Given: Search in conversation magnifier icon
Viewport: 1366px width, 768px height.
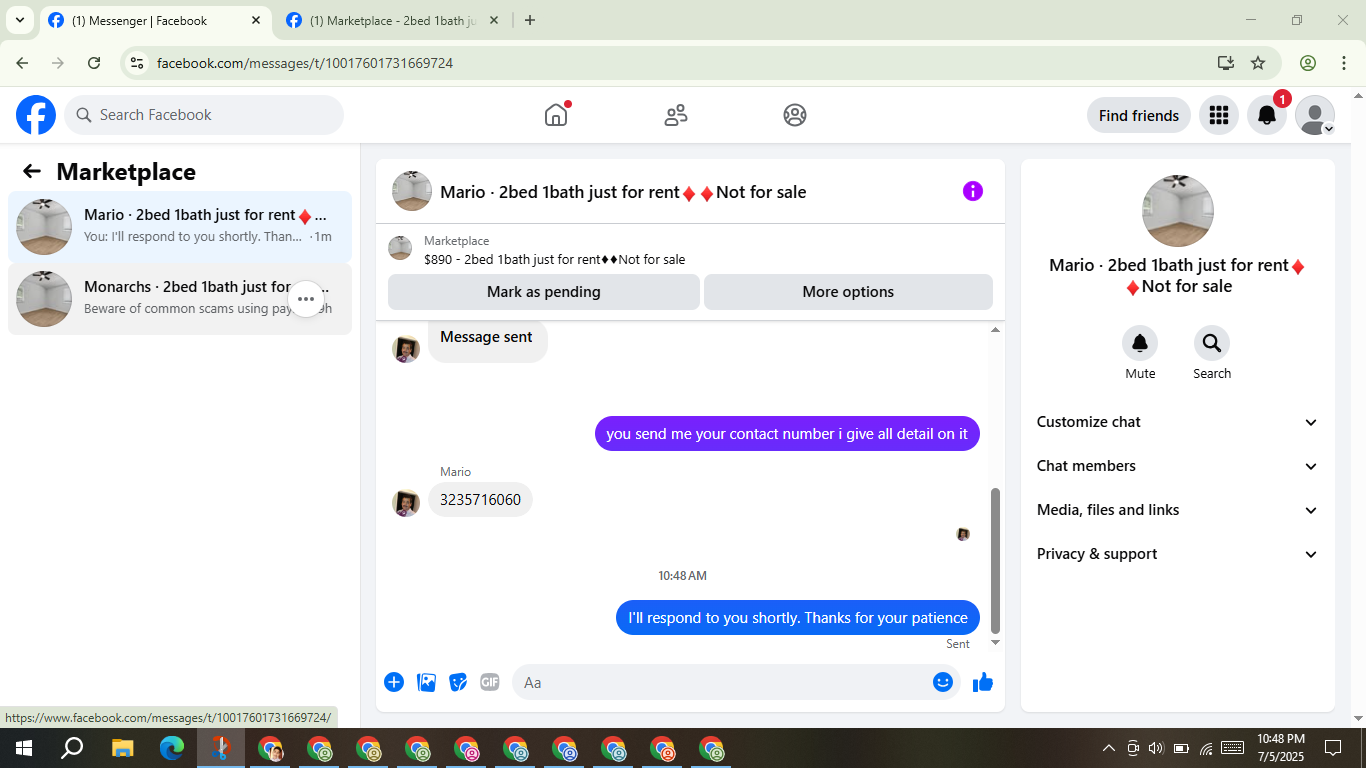Looking at the screenshot, I should pos(1212,343).
